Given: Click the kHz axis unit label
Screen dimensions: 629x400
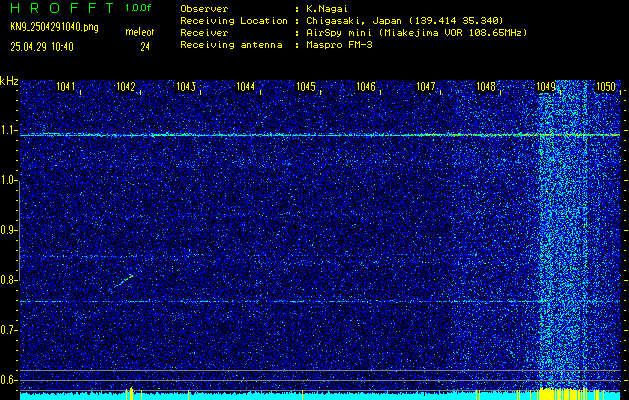Looking at the screenshot, I should [x=9, y=81].
